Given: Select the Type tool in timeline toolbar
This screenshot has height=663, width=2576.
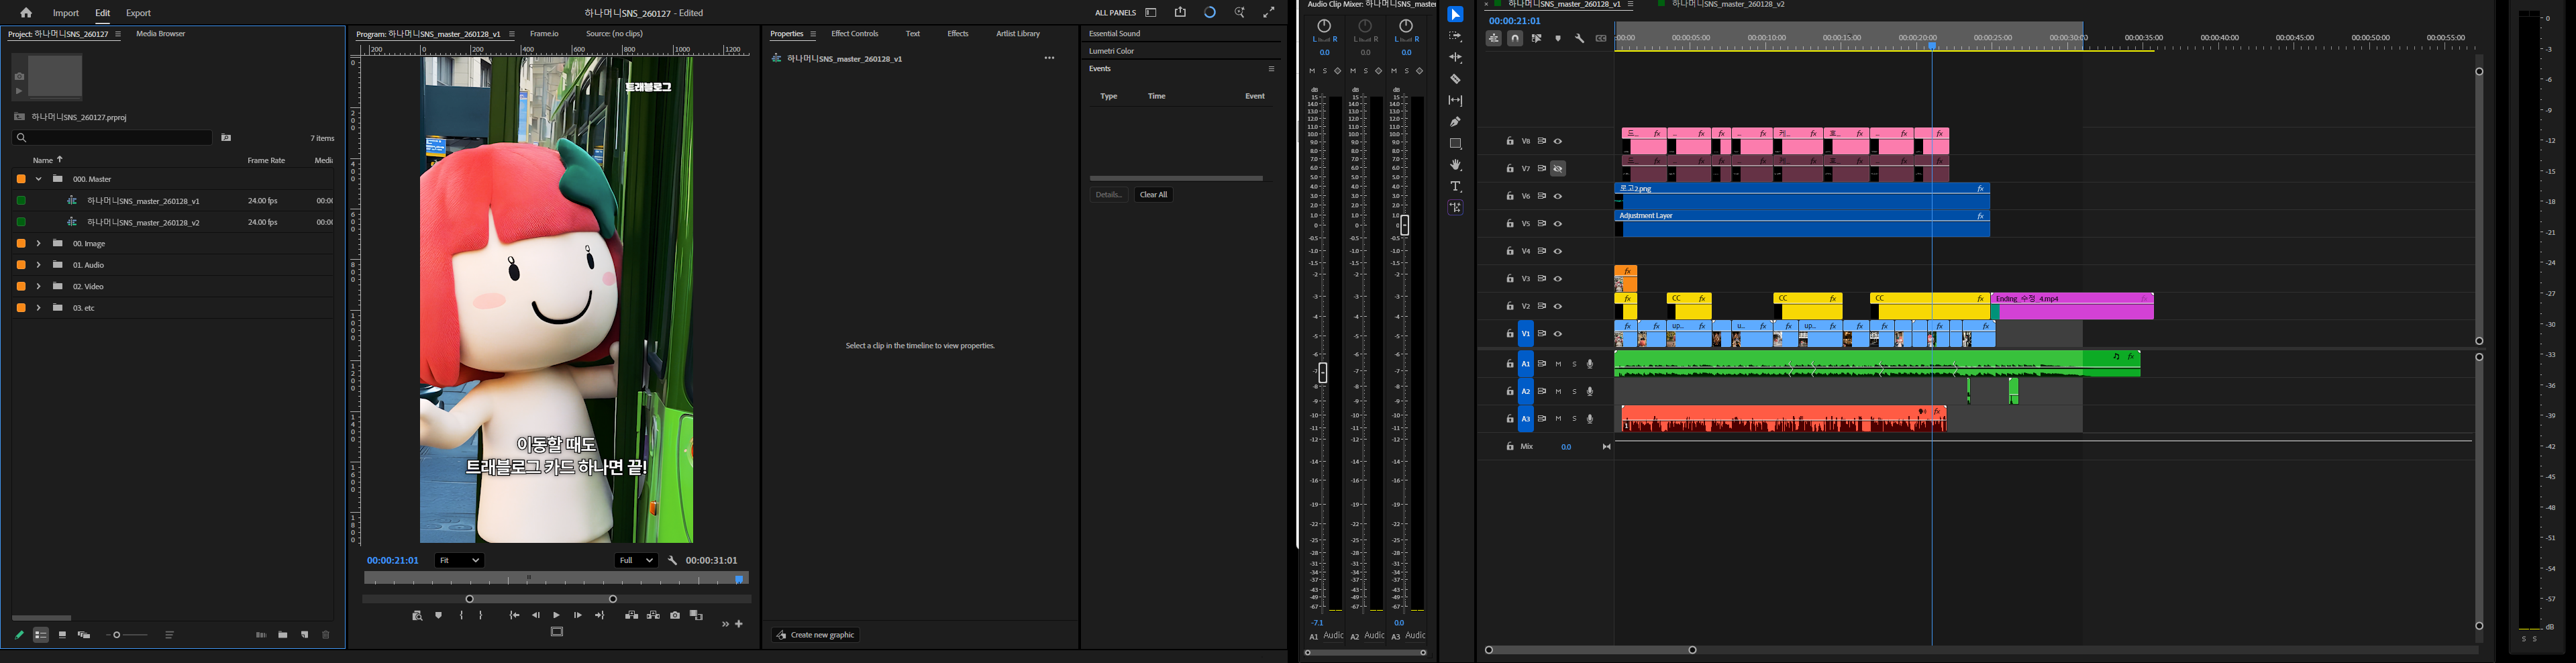Looking at the screenshot, I should click(x=1455, y=186).
